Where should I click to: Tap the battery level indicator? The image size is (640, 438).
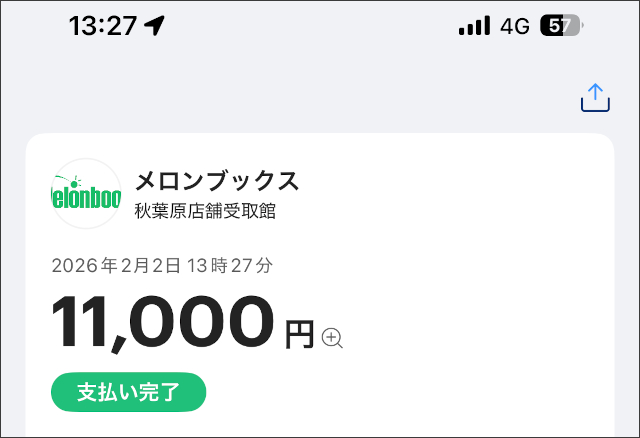pos(561,26)
